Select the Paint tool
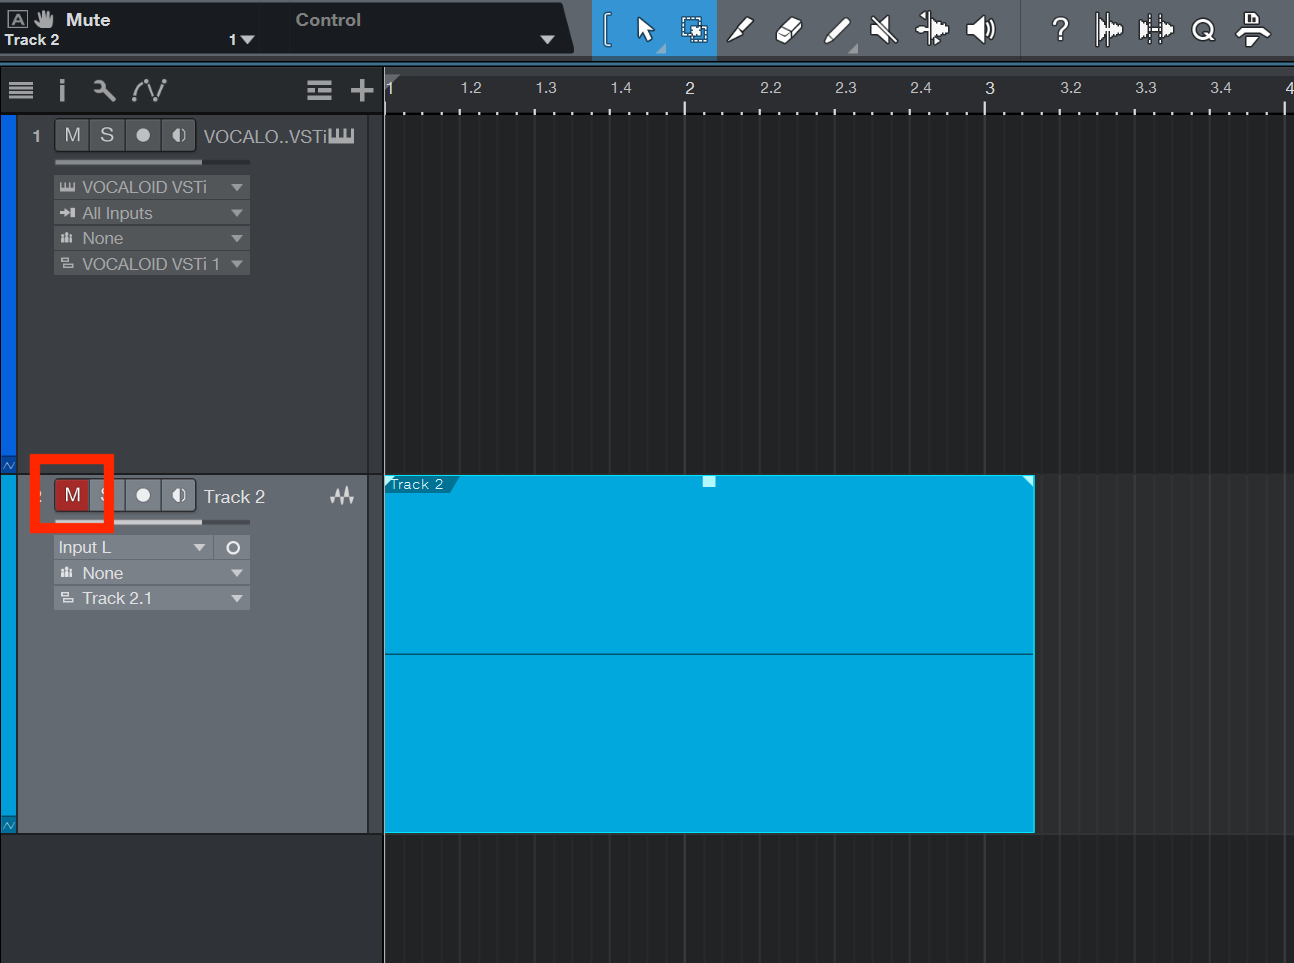The height and width of the screenshot is (963, 1294). (x=836, y=29)
